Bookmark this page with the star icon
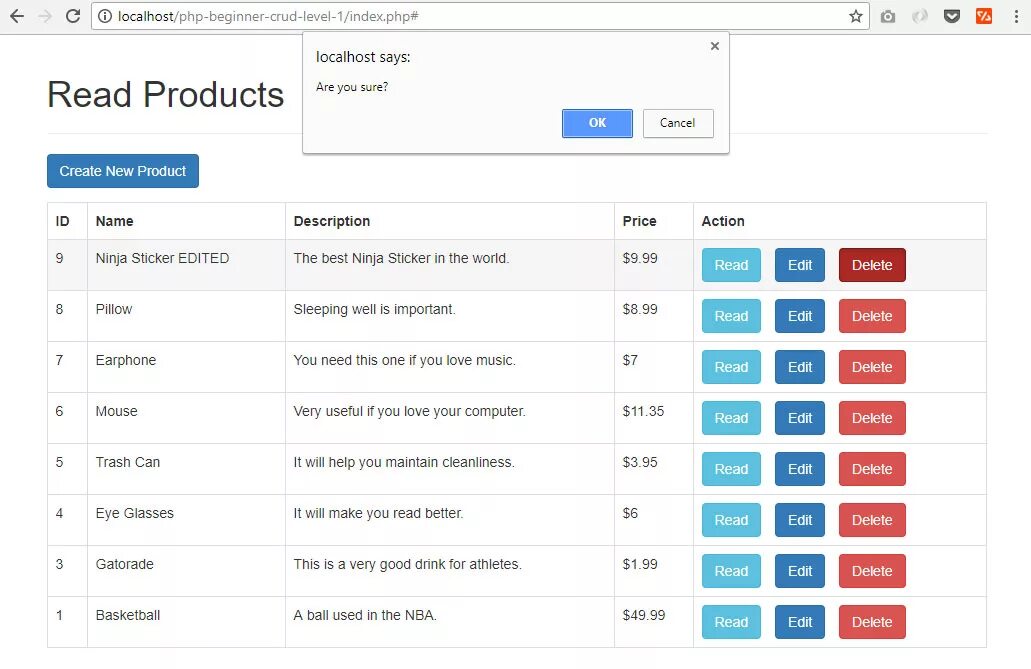 pyautogui.click(x=856, y=16)
